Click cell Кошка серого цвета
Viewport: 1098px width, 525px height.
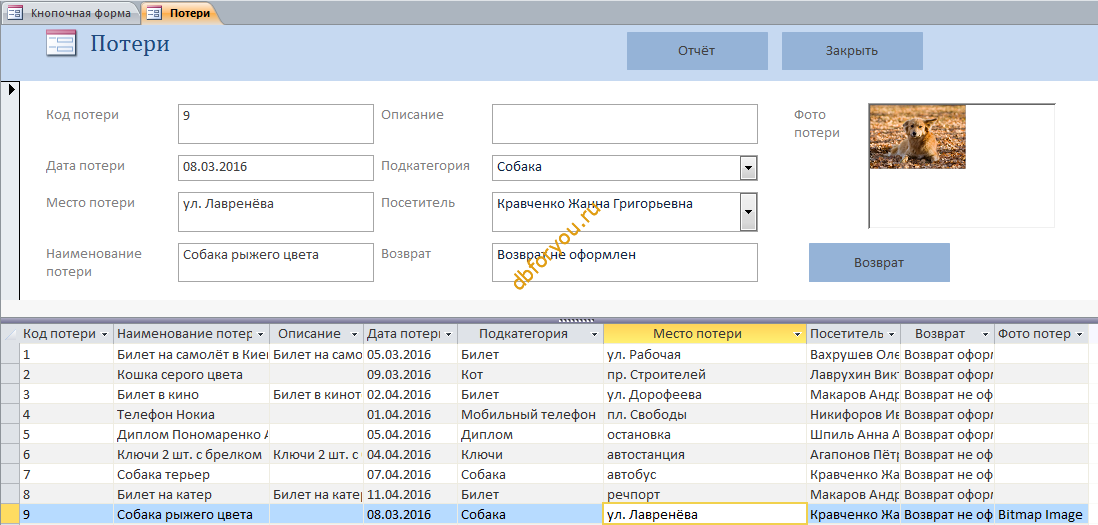(192, 374)
